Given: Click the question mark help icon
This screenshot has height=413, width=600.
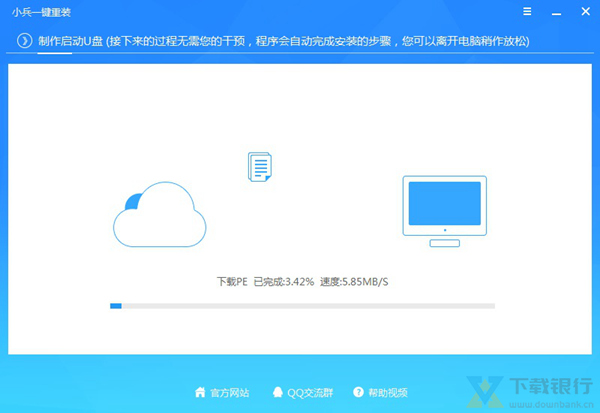Looking at the screenshot, I should point(358,392).
